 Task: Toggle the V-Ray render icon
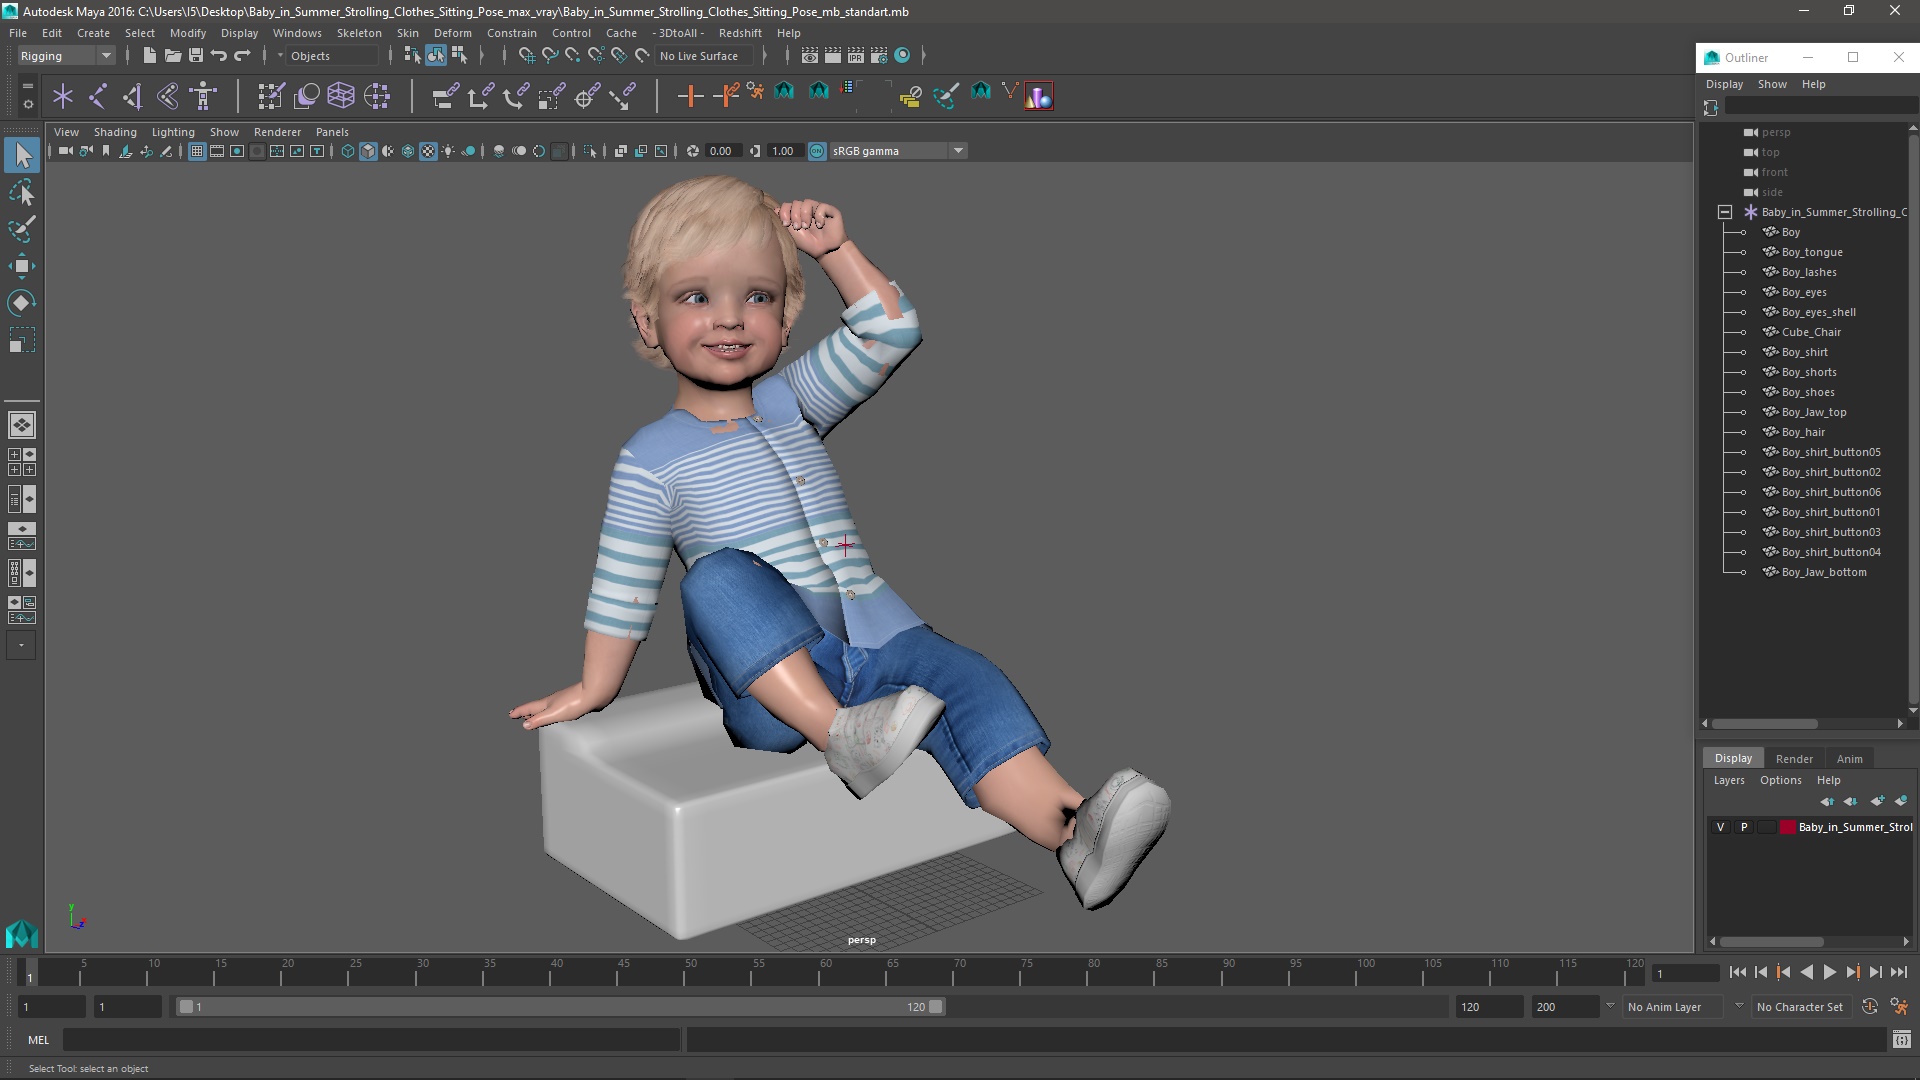click(x=1040, y=94)
